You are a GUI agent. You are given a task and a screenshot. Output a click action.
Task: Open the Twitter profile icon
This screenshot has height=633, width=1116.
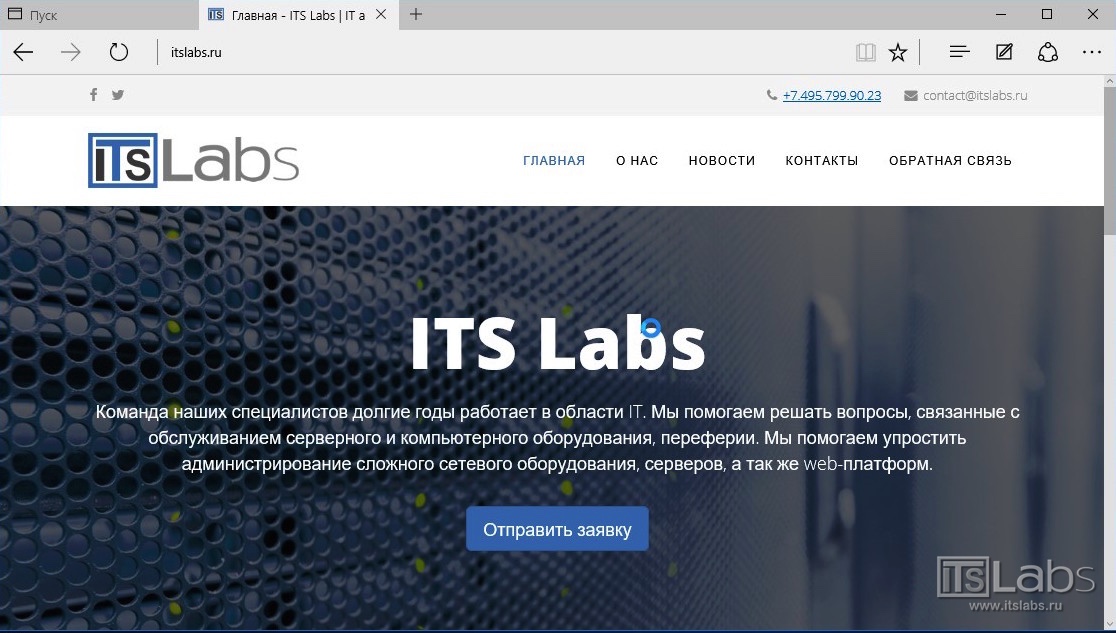[x=118, y=95]
